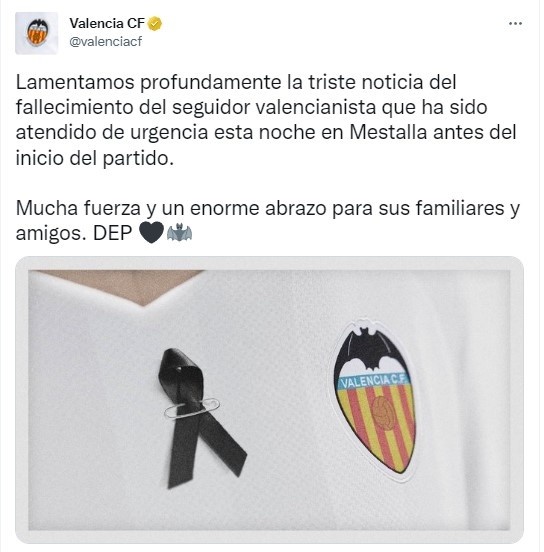Image resolution: width=544 pixels, height=552 pixels.
Task: Click the Valencia C.F. crest on jersey
Action: pyautogui.click(x=376, y=400)
